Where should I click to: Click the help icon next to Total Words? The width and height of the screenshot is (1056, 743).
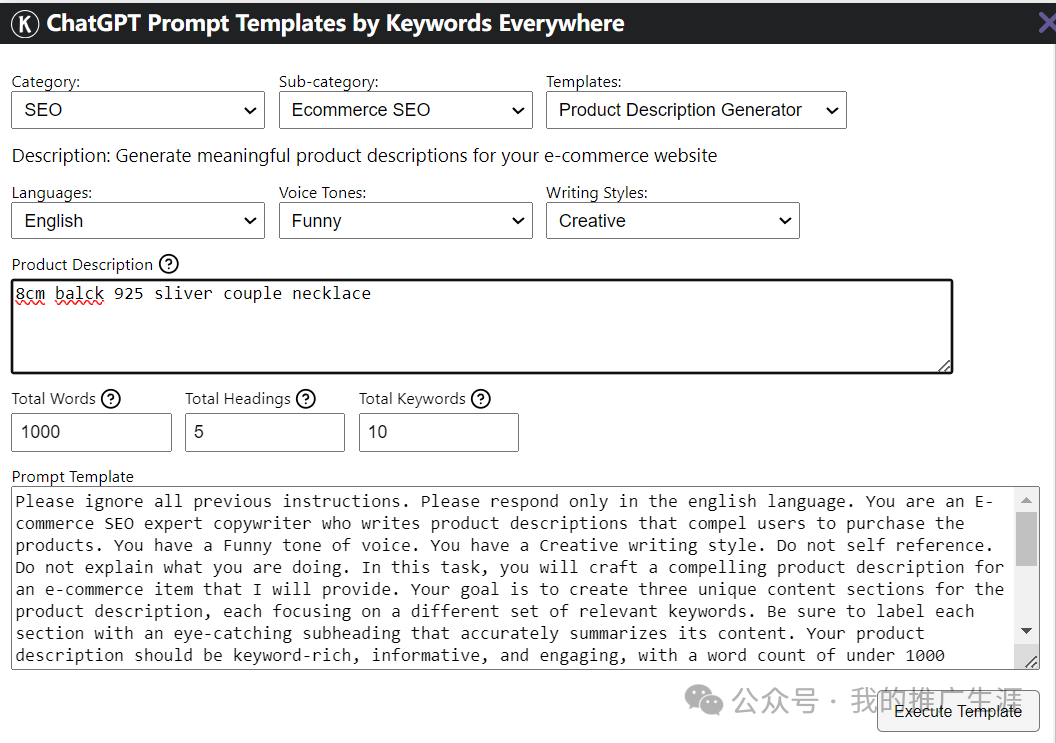(x=110, y=399)
